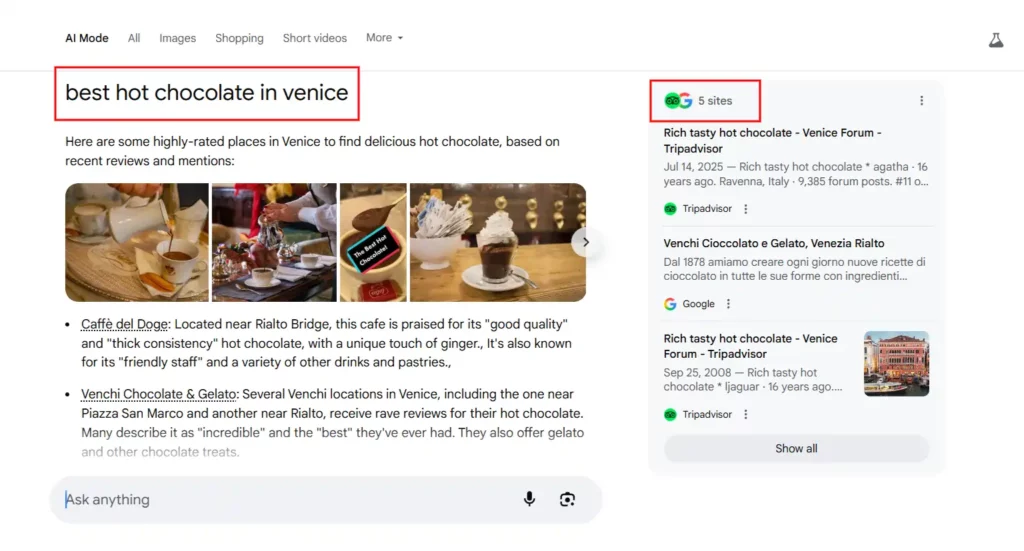
Task: Click the Show all button
Action: [796, 449]
